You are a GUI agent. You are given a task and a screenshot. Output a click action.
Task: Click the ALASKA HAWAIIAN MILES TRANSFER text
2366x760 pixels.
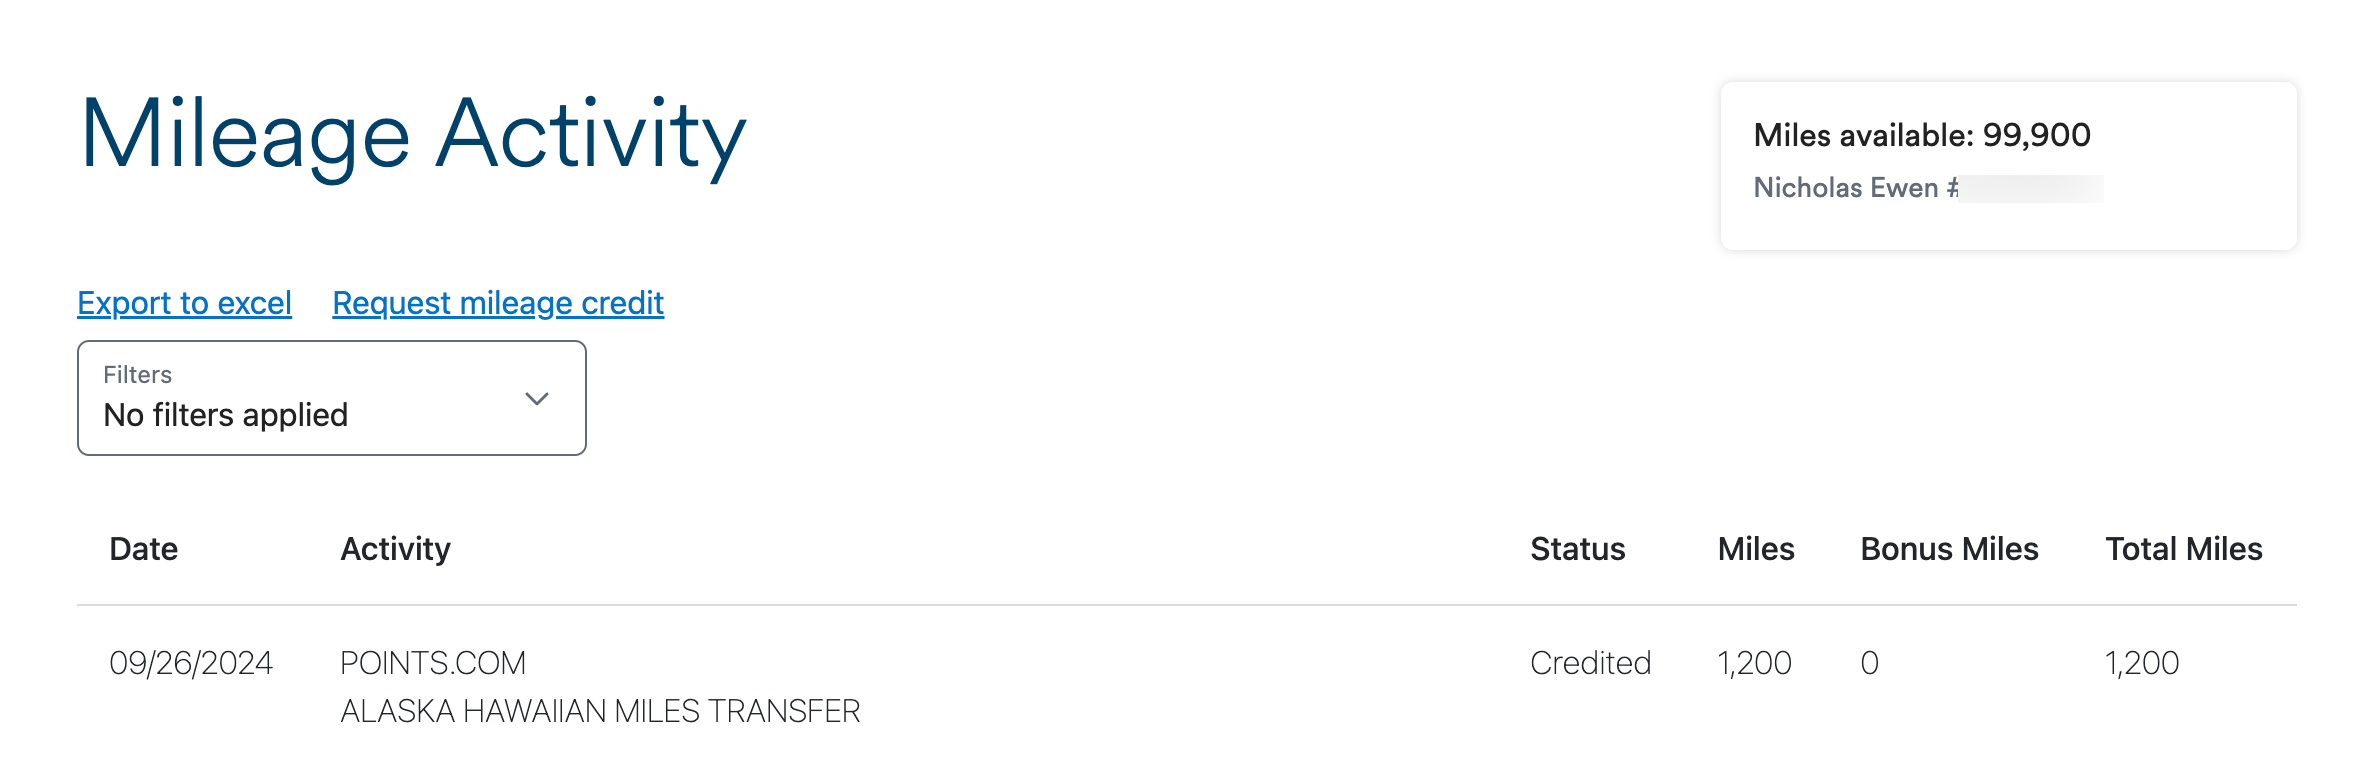(x=600, y=711)
